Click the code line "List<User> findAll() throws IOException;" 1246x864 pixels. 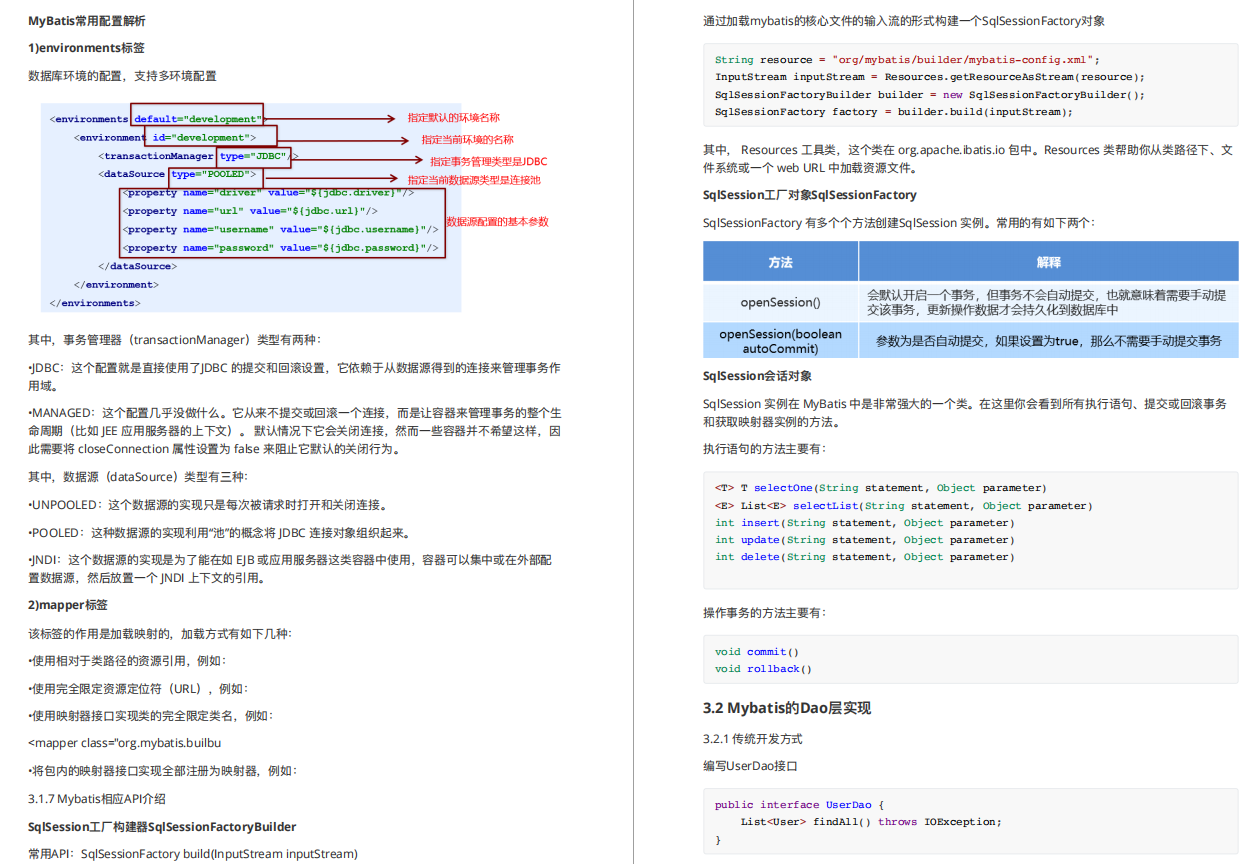[x=871, y=822]
